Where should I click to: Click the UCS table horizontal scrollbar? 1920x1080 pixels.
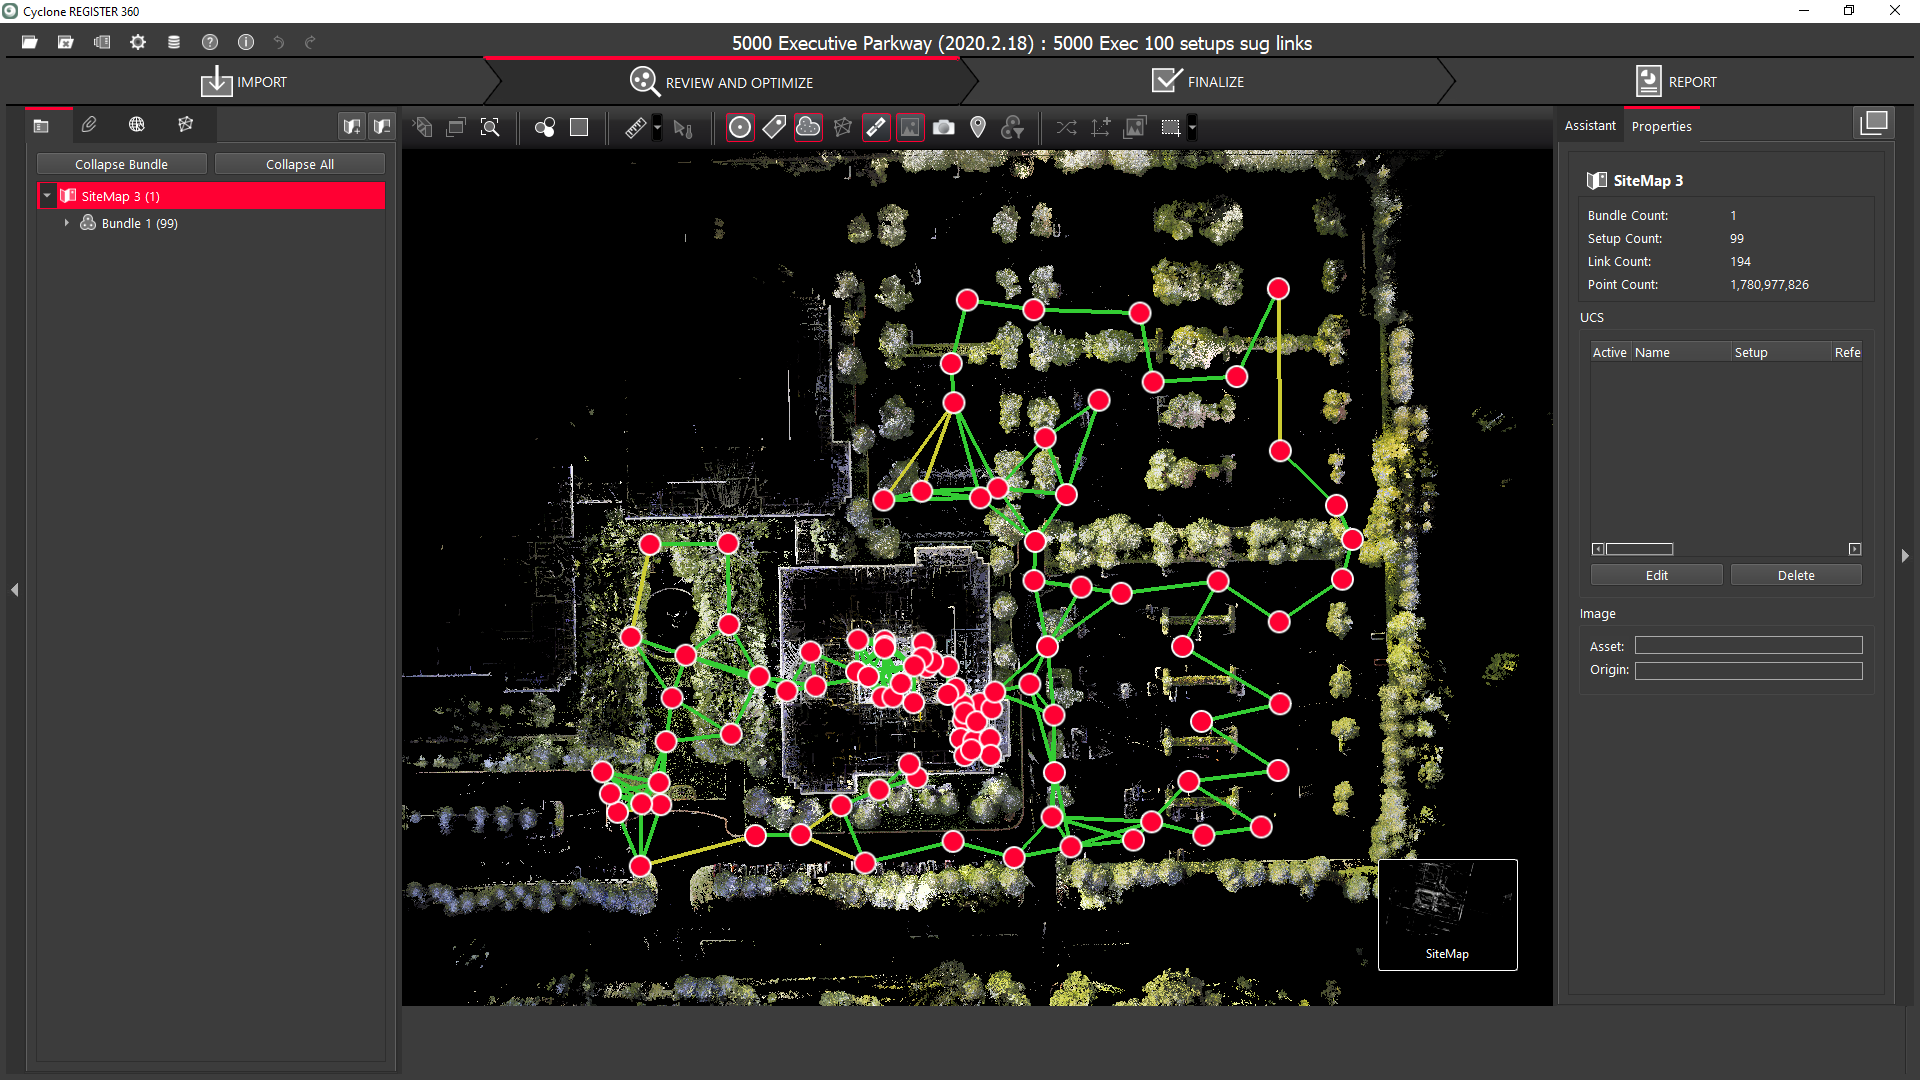[x=1639, y=549]
